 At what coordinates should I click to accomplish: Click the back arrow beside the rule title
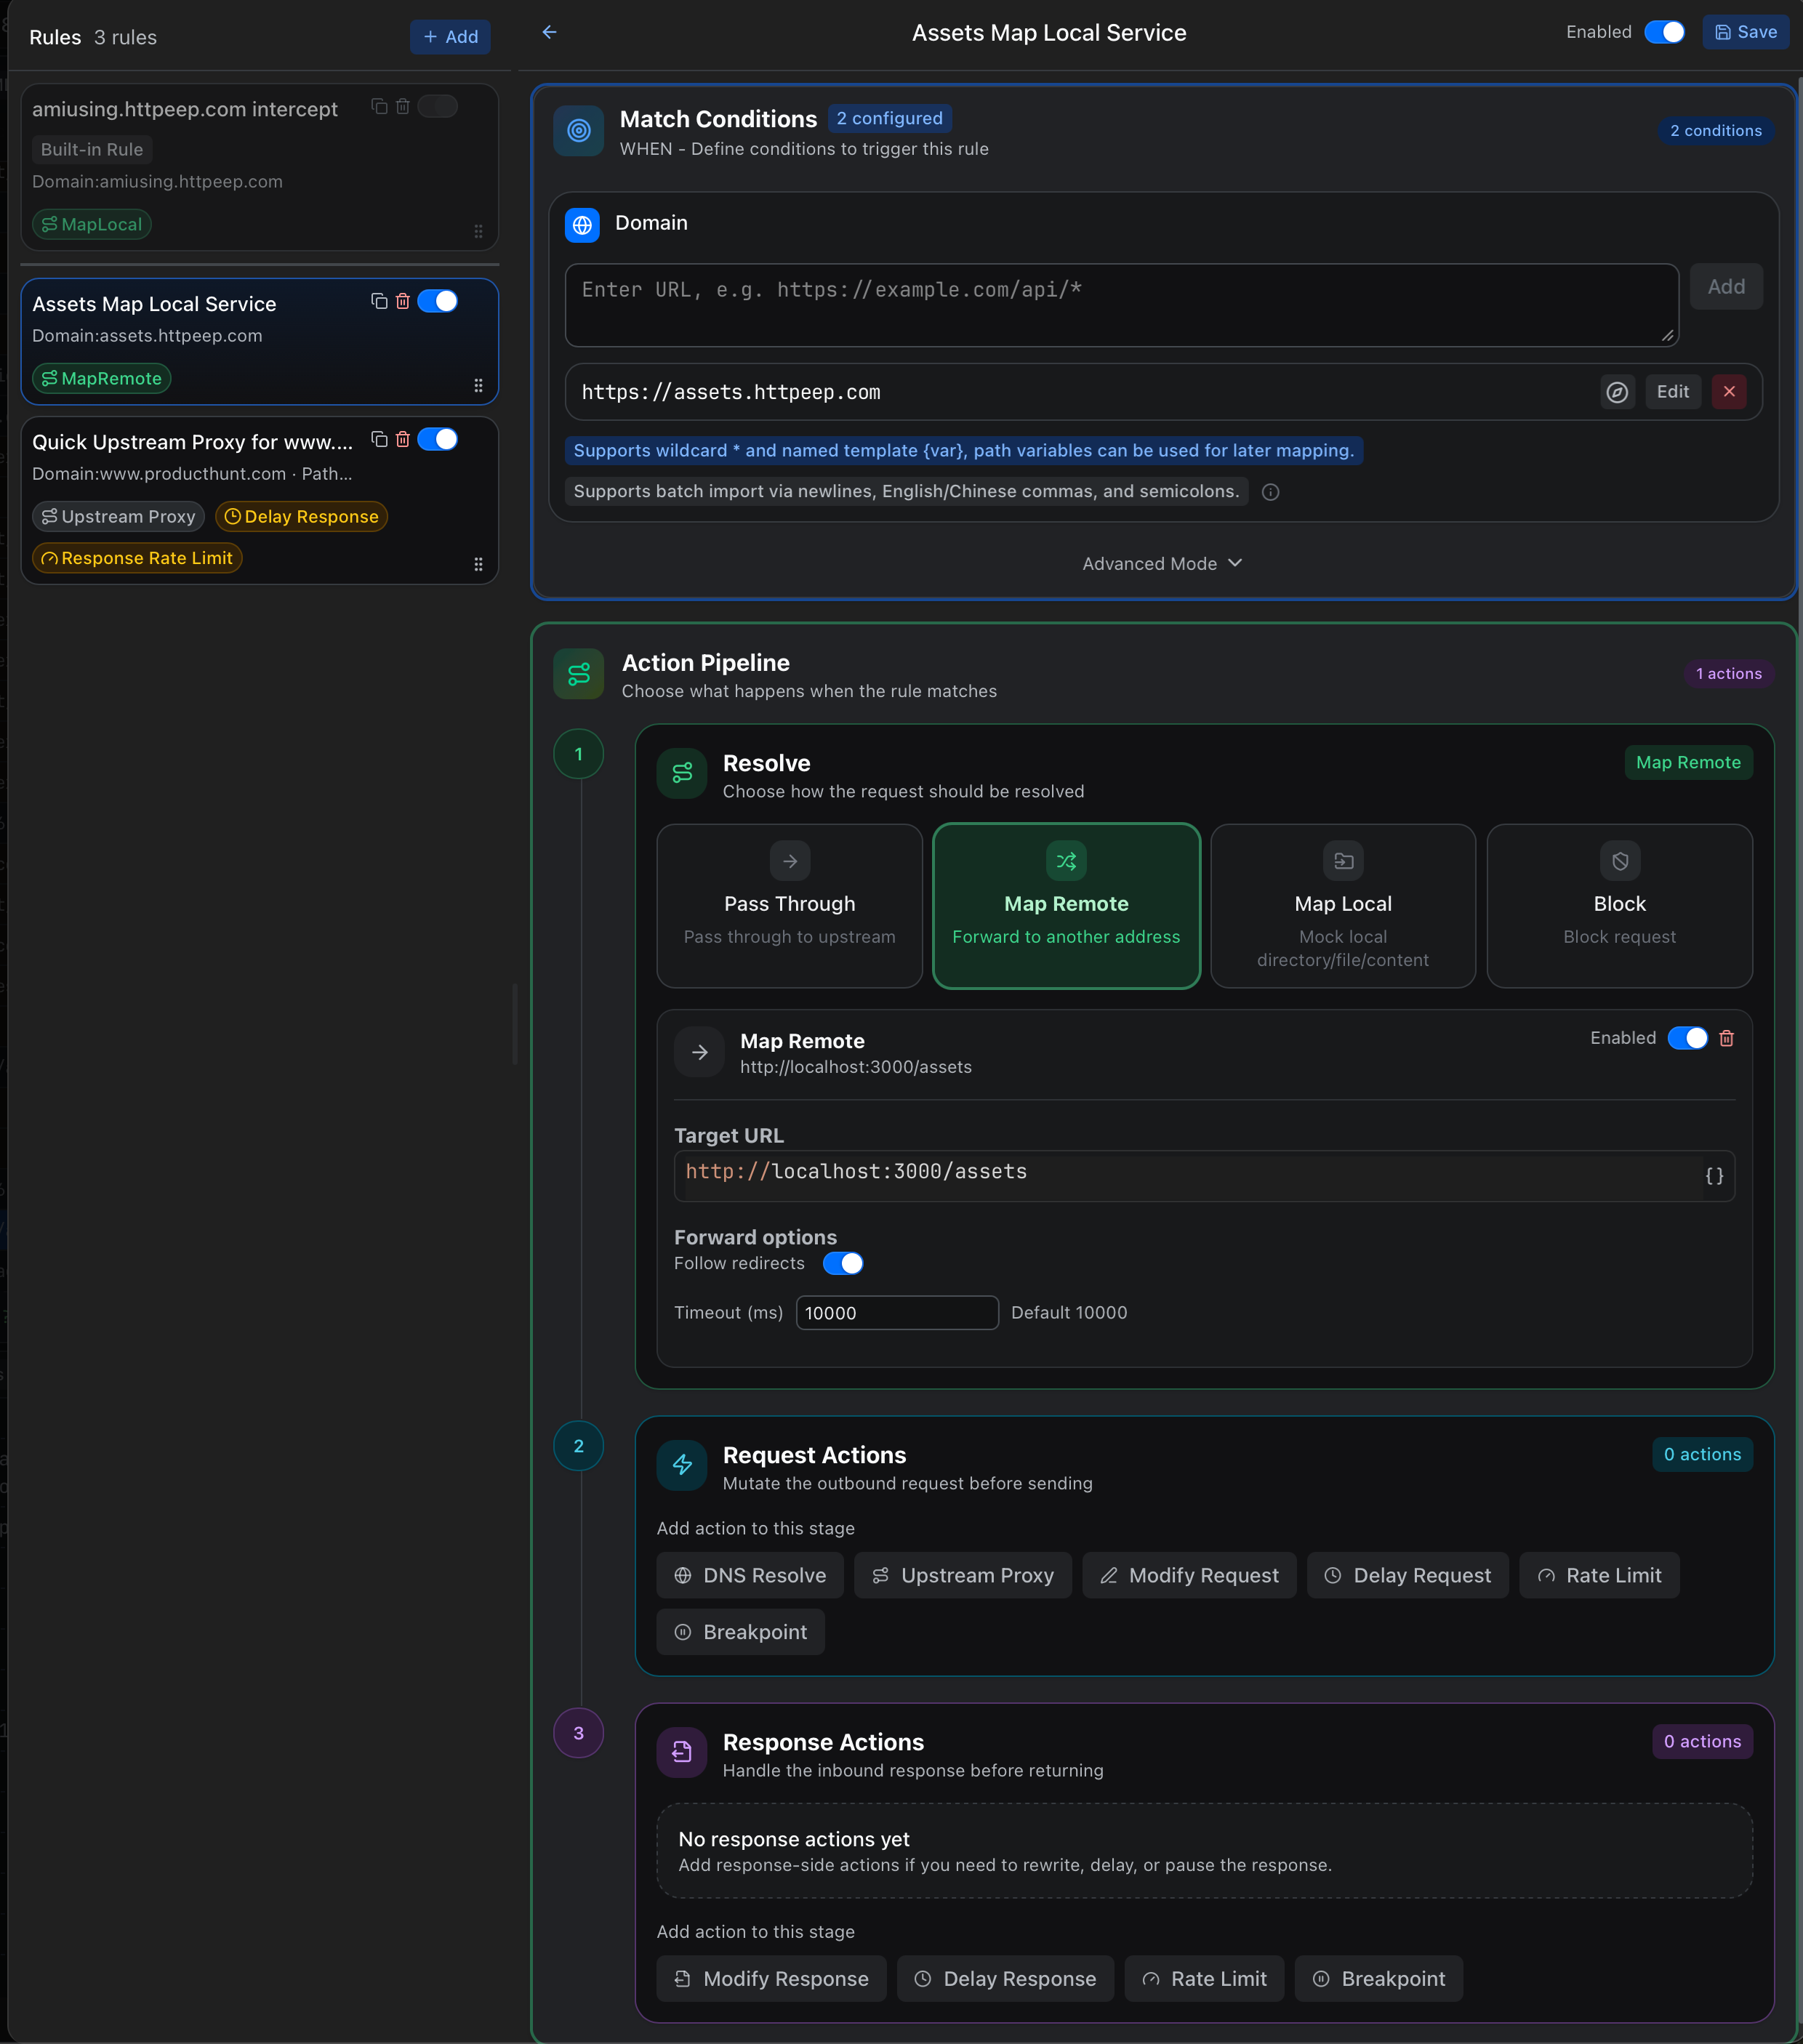click(x=549, y=31)
